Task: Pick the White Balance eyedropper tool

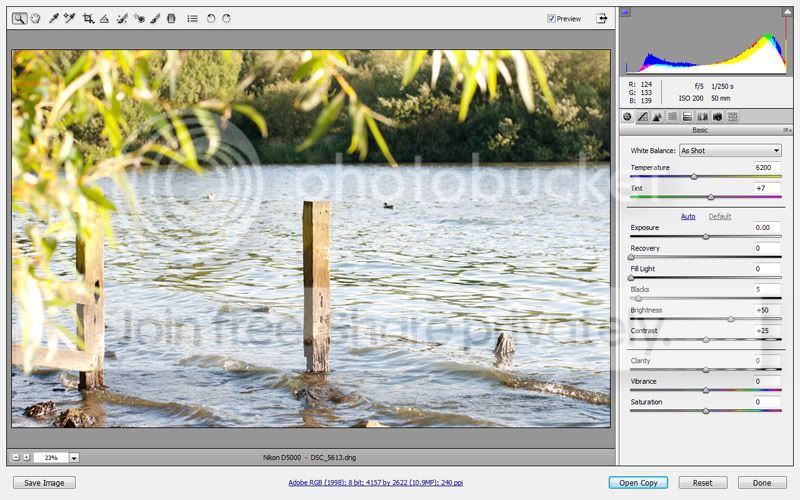Action: (54, 18)
